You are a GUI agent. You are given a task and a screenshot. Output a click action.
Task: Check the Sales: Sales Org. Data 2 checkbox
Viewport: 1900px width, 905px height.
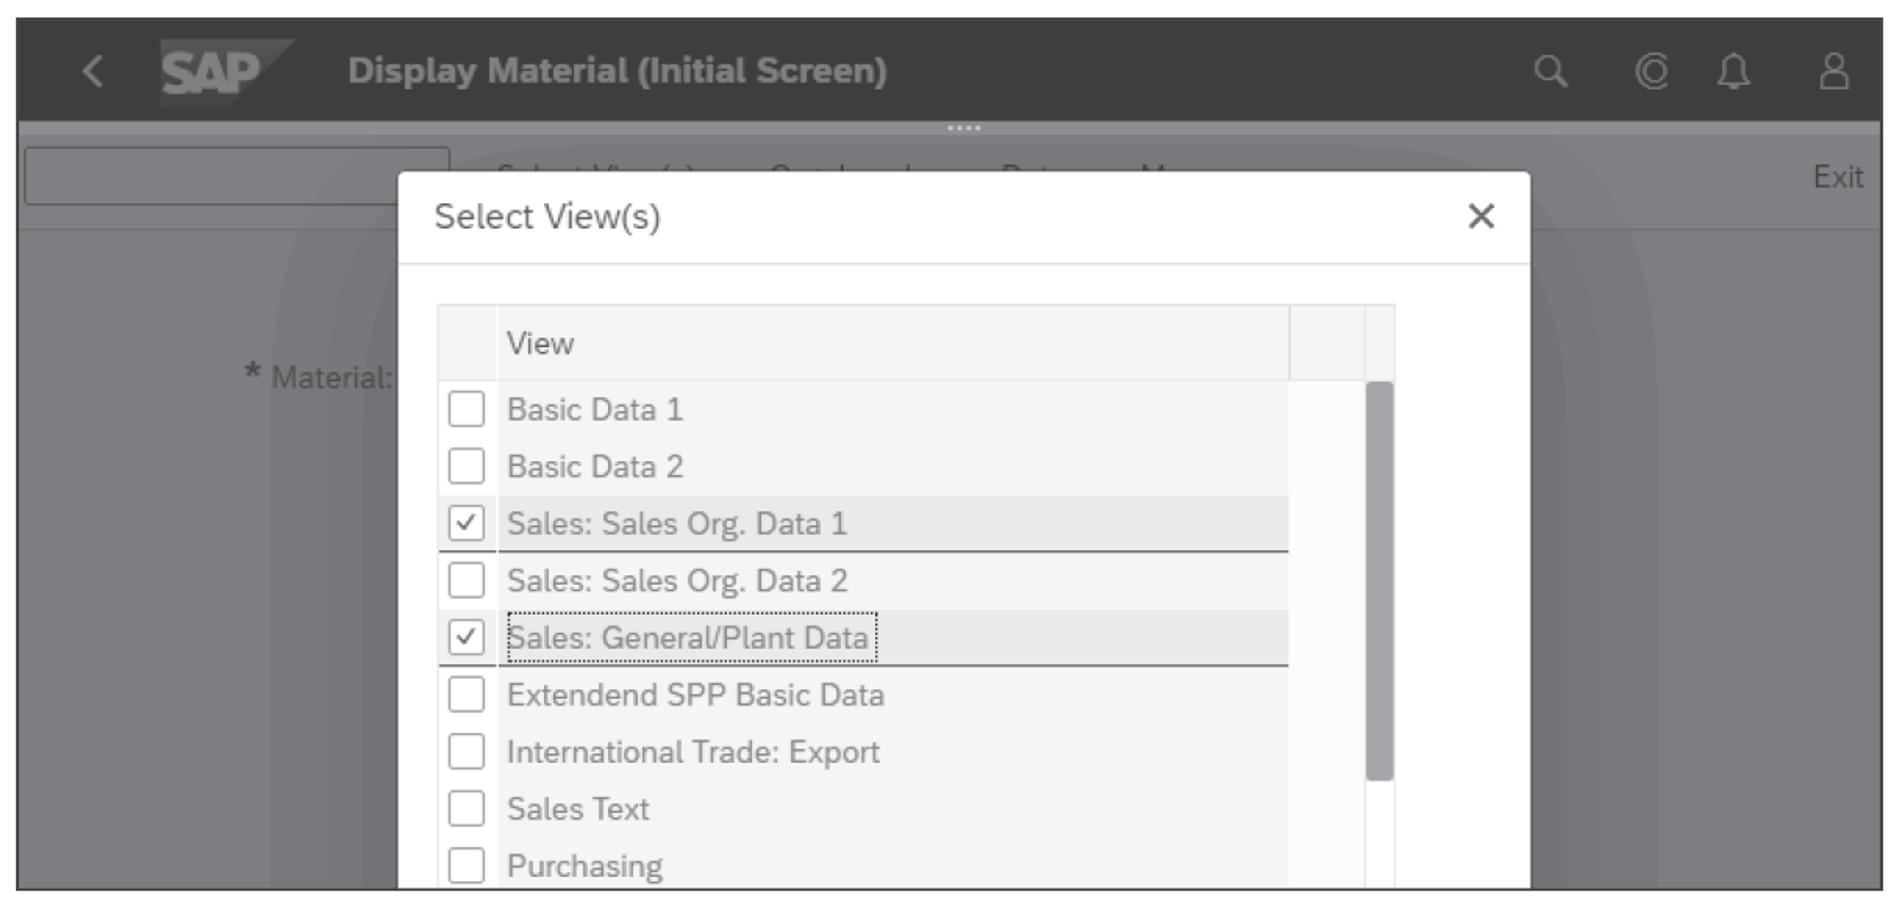(x=466, y=580)
